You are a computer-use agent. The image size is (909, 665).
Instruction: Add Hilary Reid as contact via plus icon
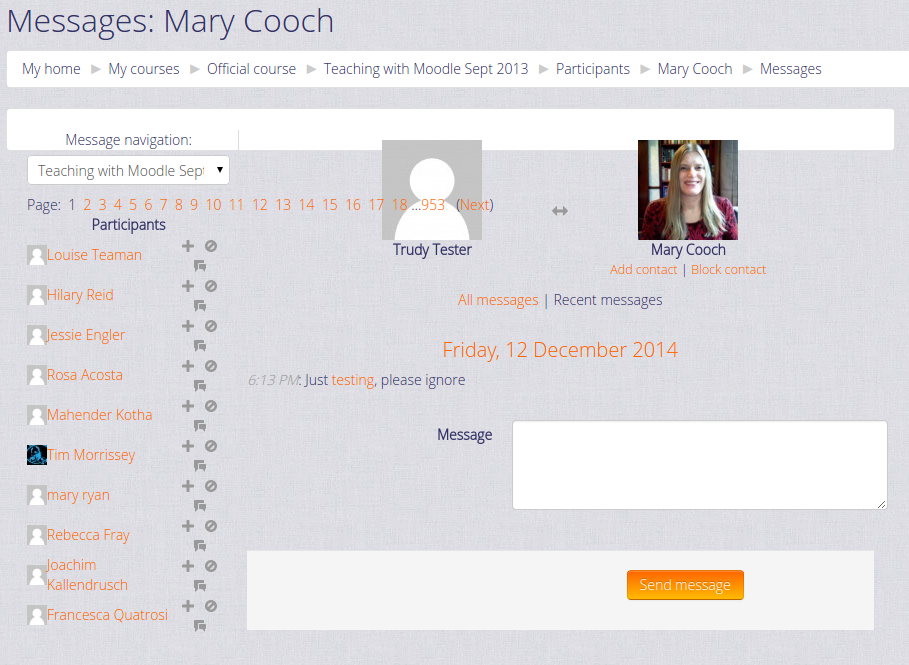(188, 286)
